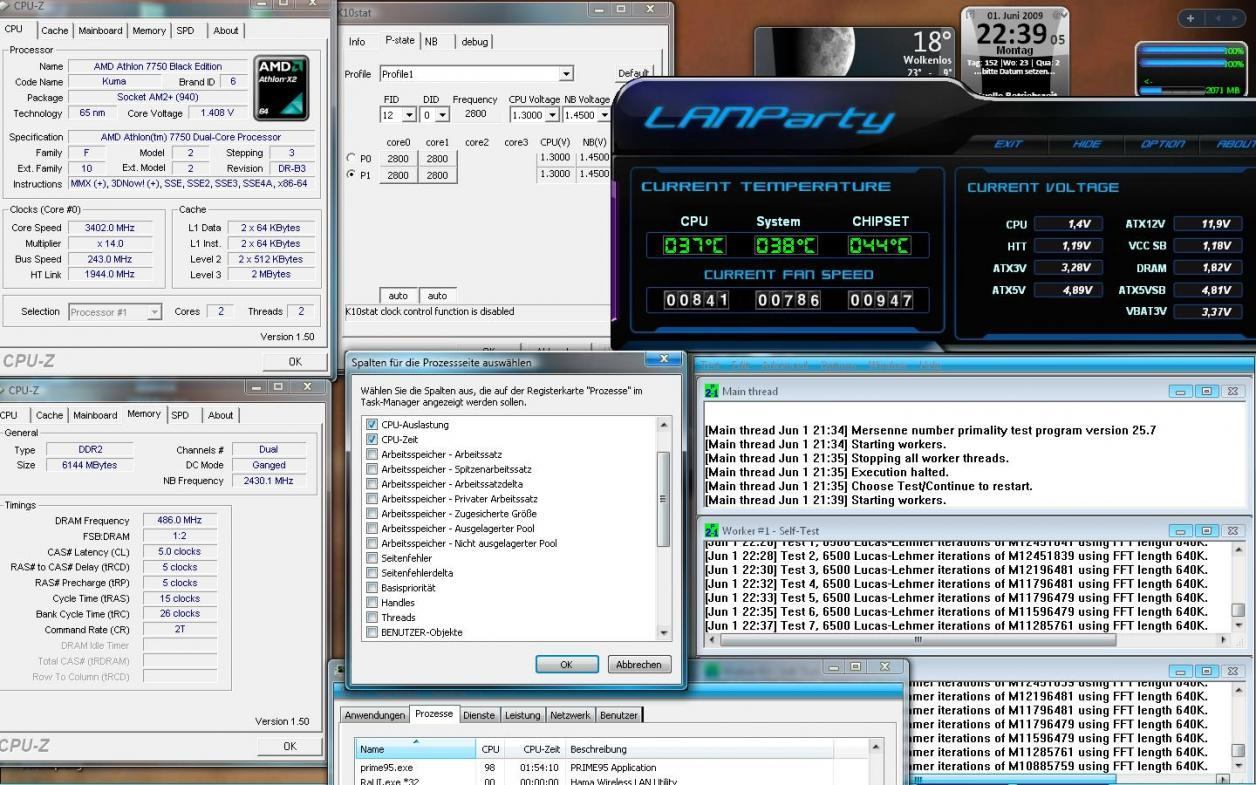Click the DRAM Frequency value 486.0 MHz

point(178,521)
